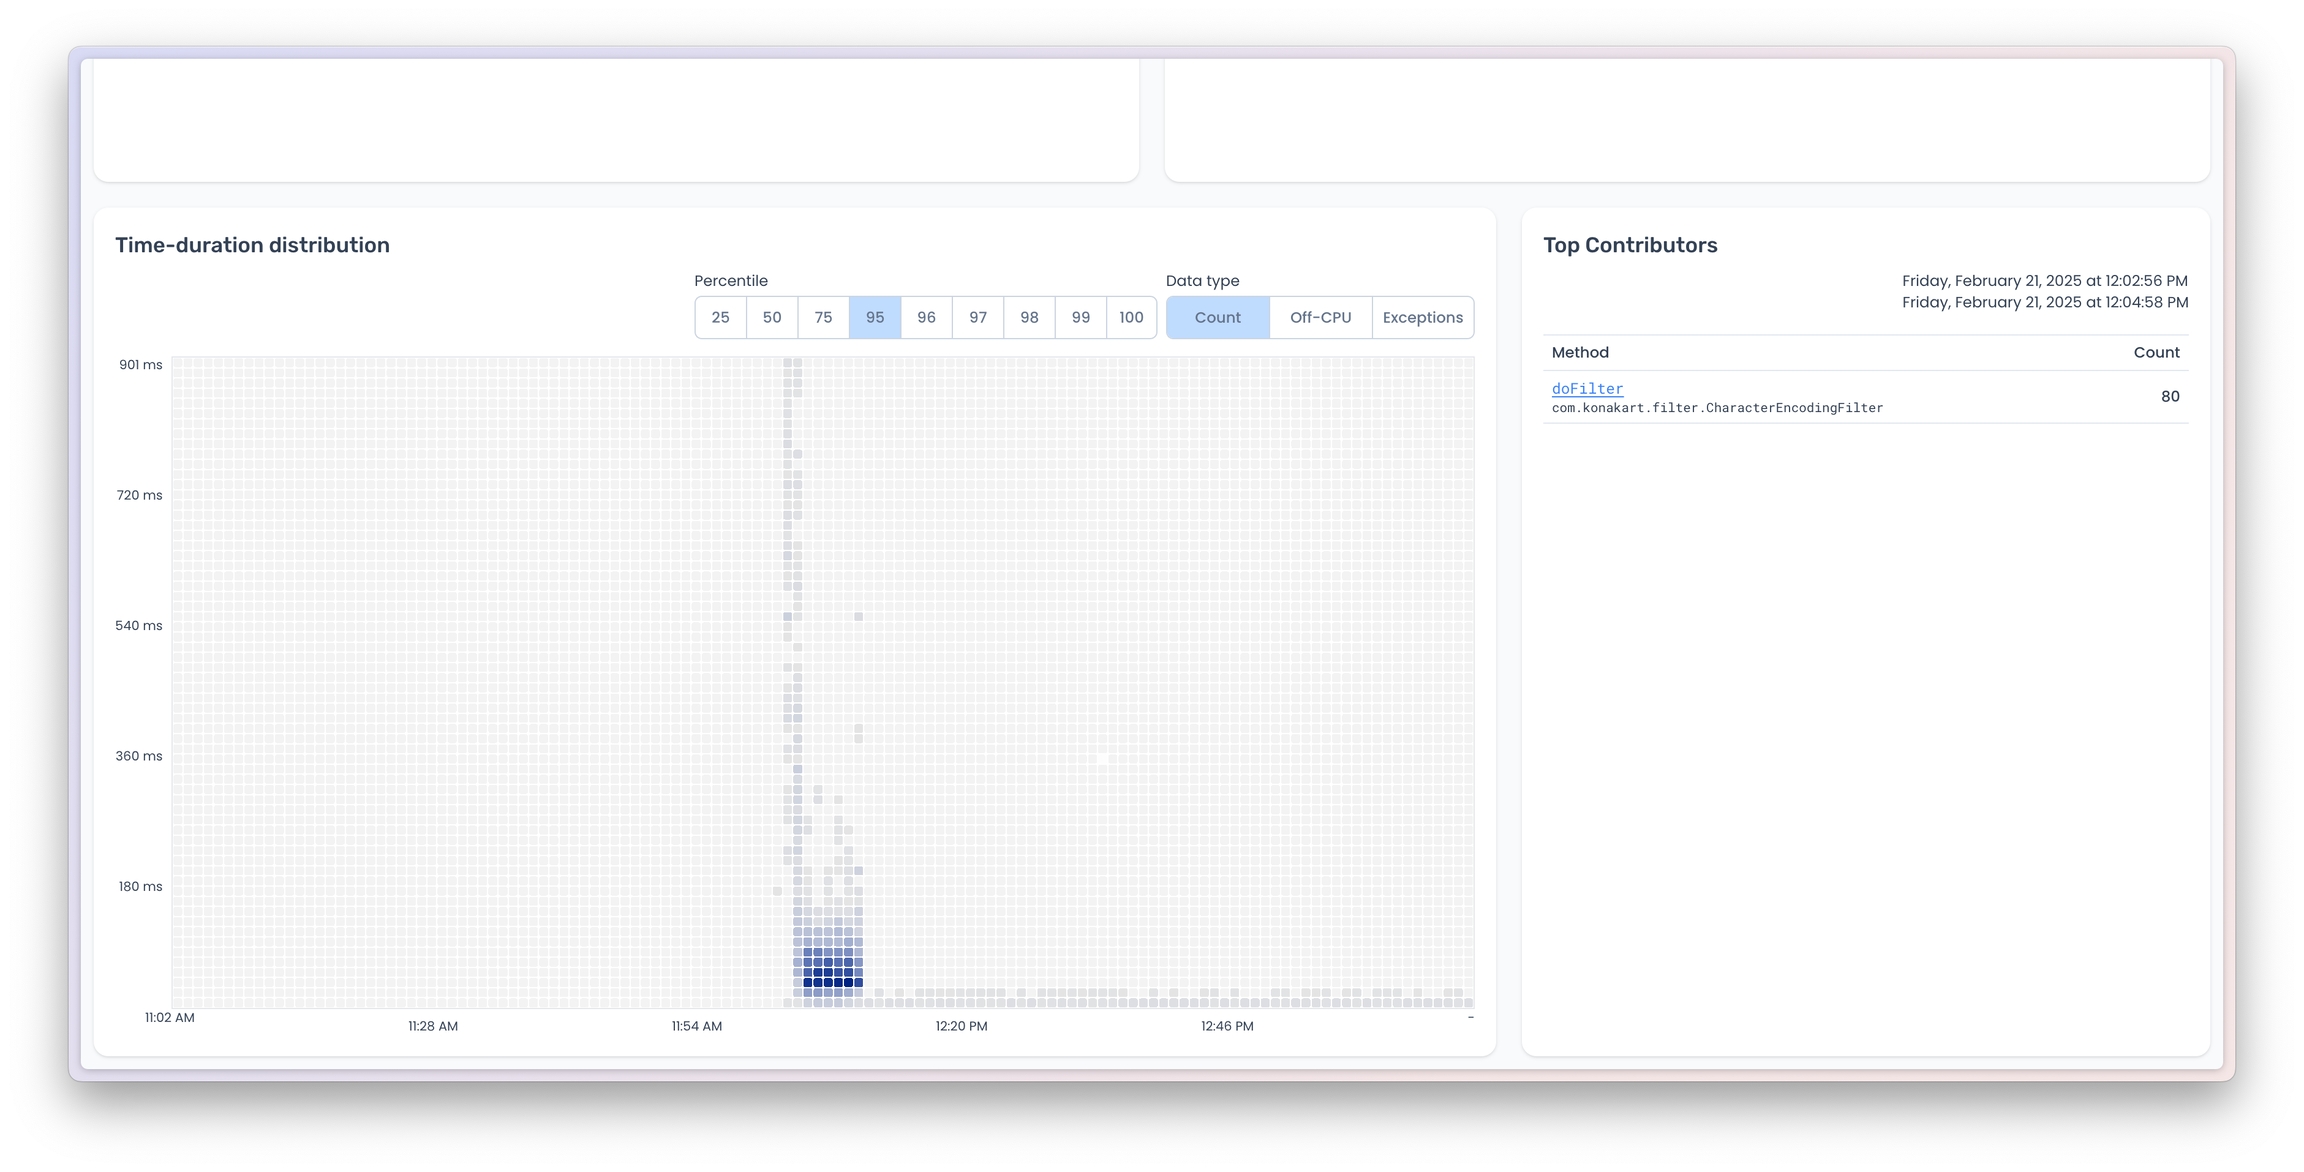
Task: Set percentile to 98
Action: click(x=1029, y=317)
